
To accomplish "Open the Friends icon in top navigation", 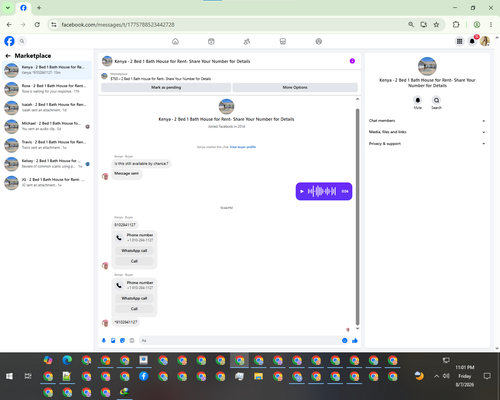I will click(247, 41).
